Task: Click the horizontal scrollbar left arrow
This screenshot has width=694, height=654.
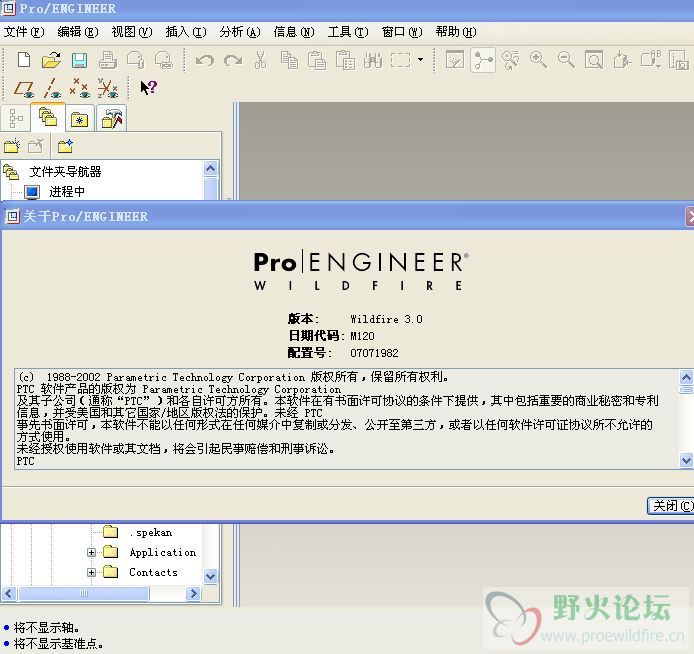Action: [x=9, y=593]
